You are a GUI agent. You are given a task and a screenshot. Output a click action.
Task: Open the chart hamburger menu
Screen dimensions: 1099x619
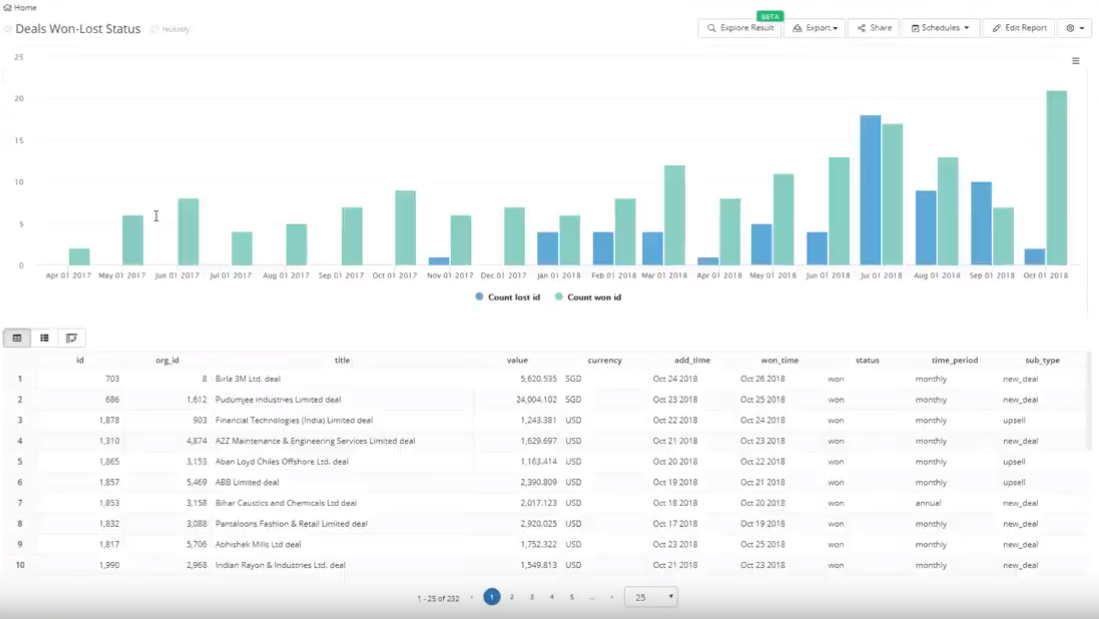(1076, 61)
